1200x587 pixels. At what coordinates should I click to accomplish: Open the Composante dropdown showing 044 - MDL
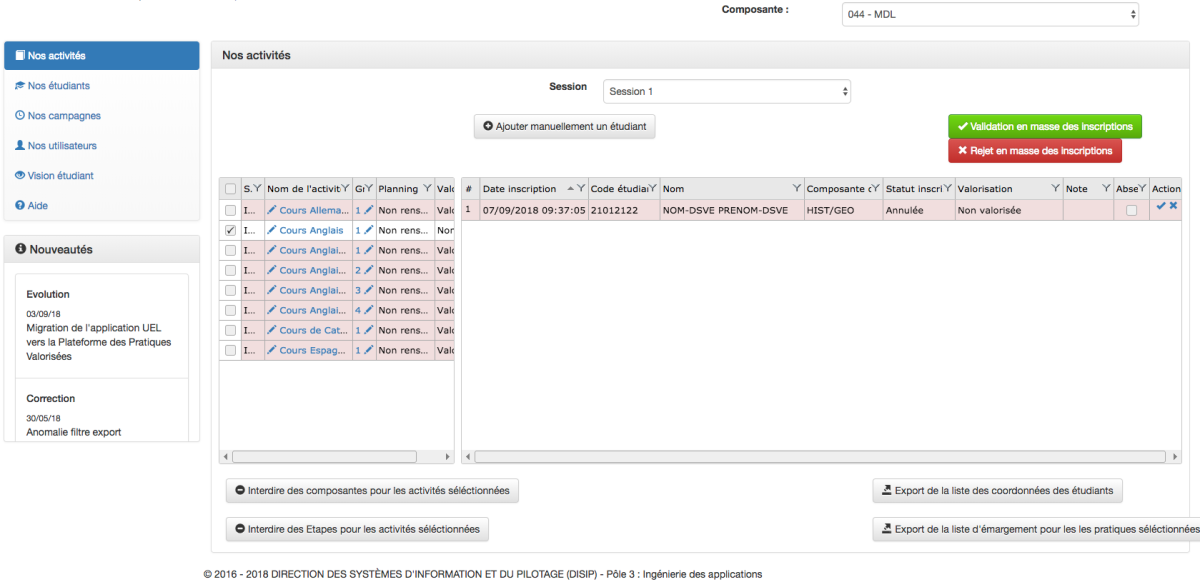coord(989,14)
